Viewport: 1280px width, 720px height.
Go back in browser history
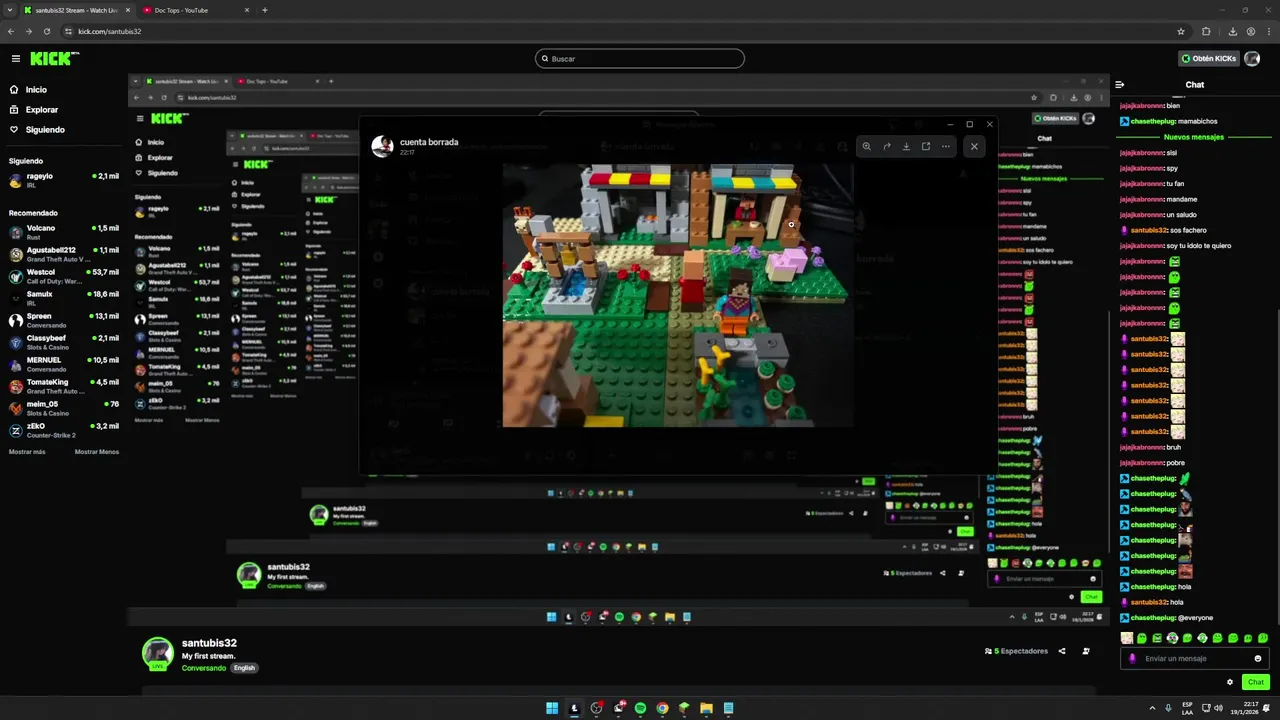tap(11, 31)
